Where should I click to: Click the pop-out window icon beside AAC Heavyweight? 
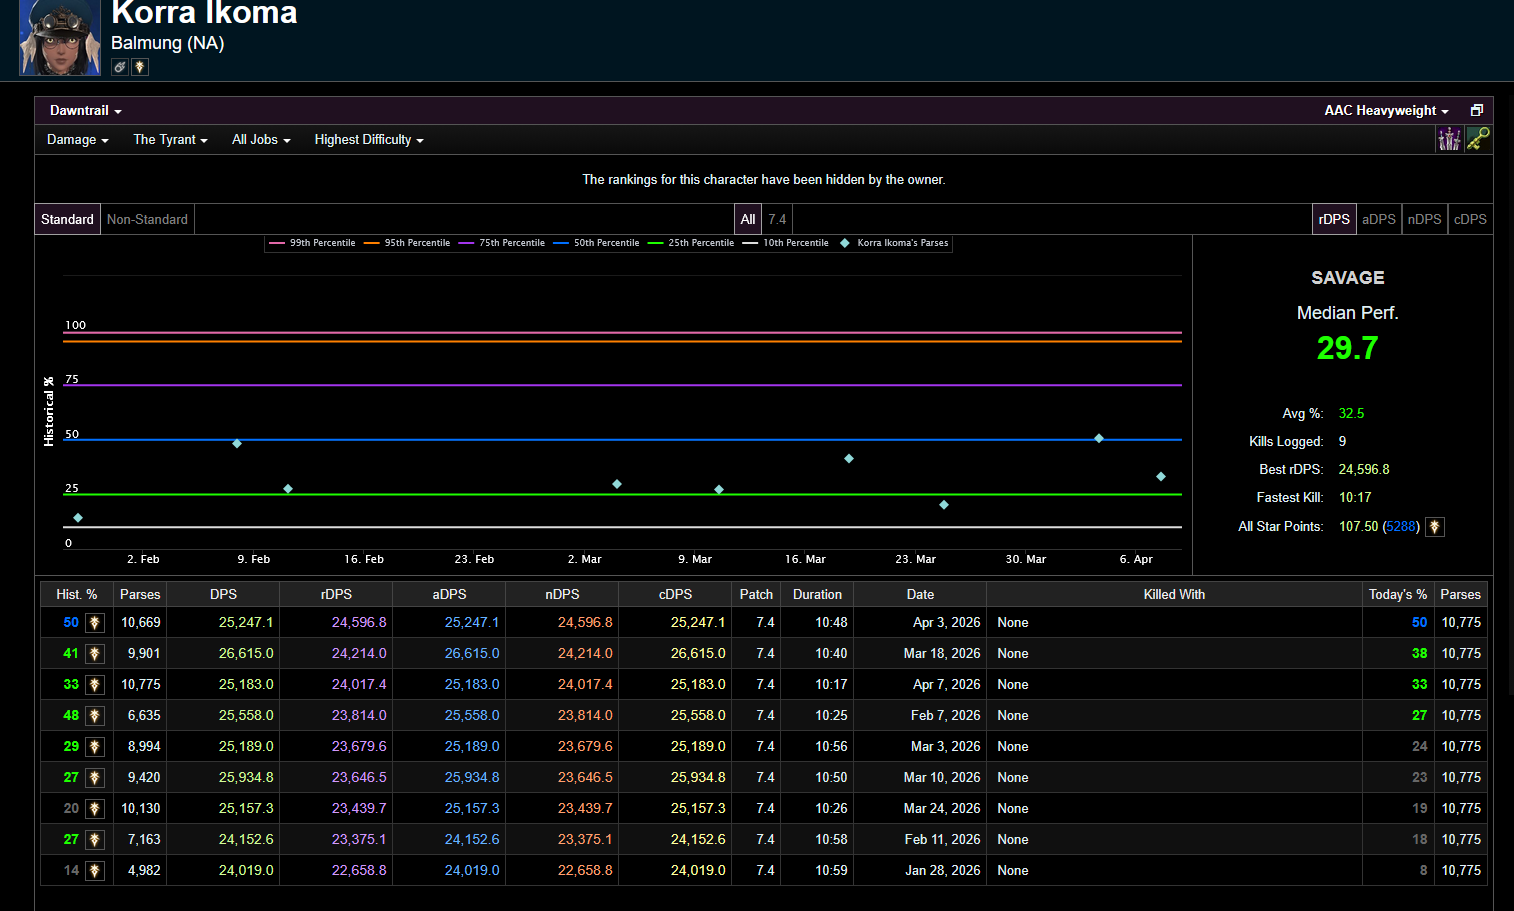[1476, 111]
